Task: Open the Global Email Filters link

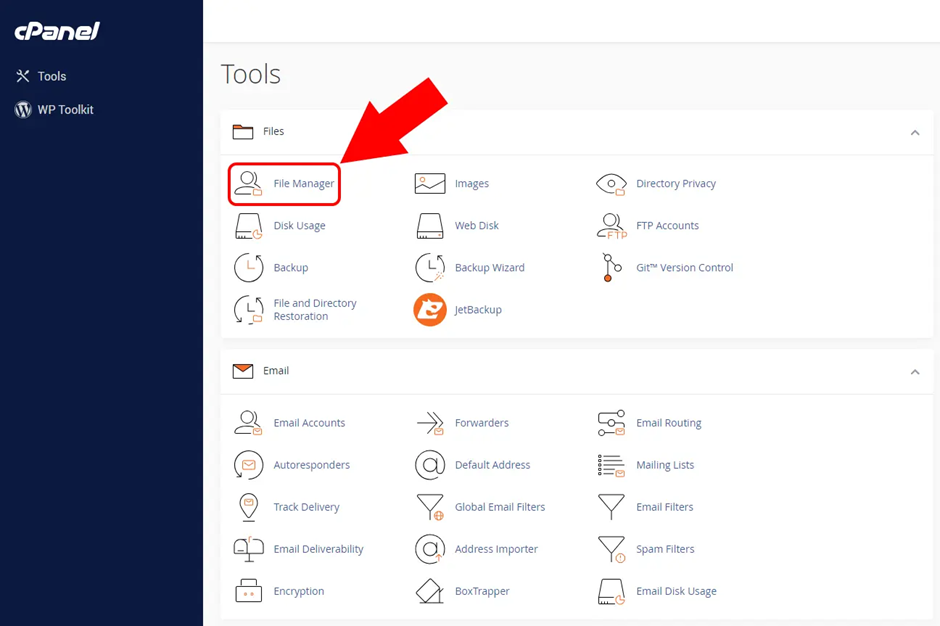Action: click(500, 507)
